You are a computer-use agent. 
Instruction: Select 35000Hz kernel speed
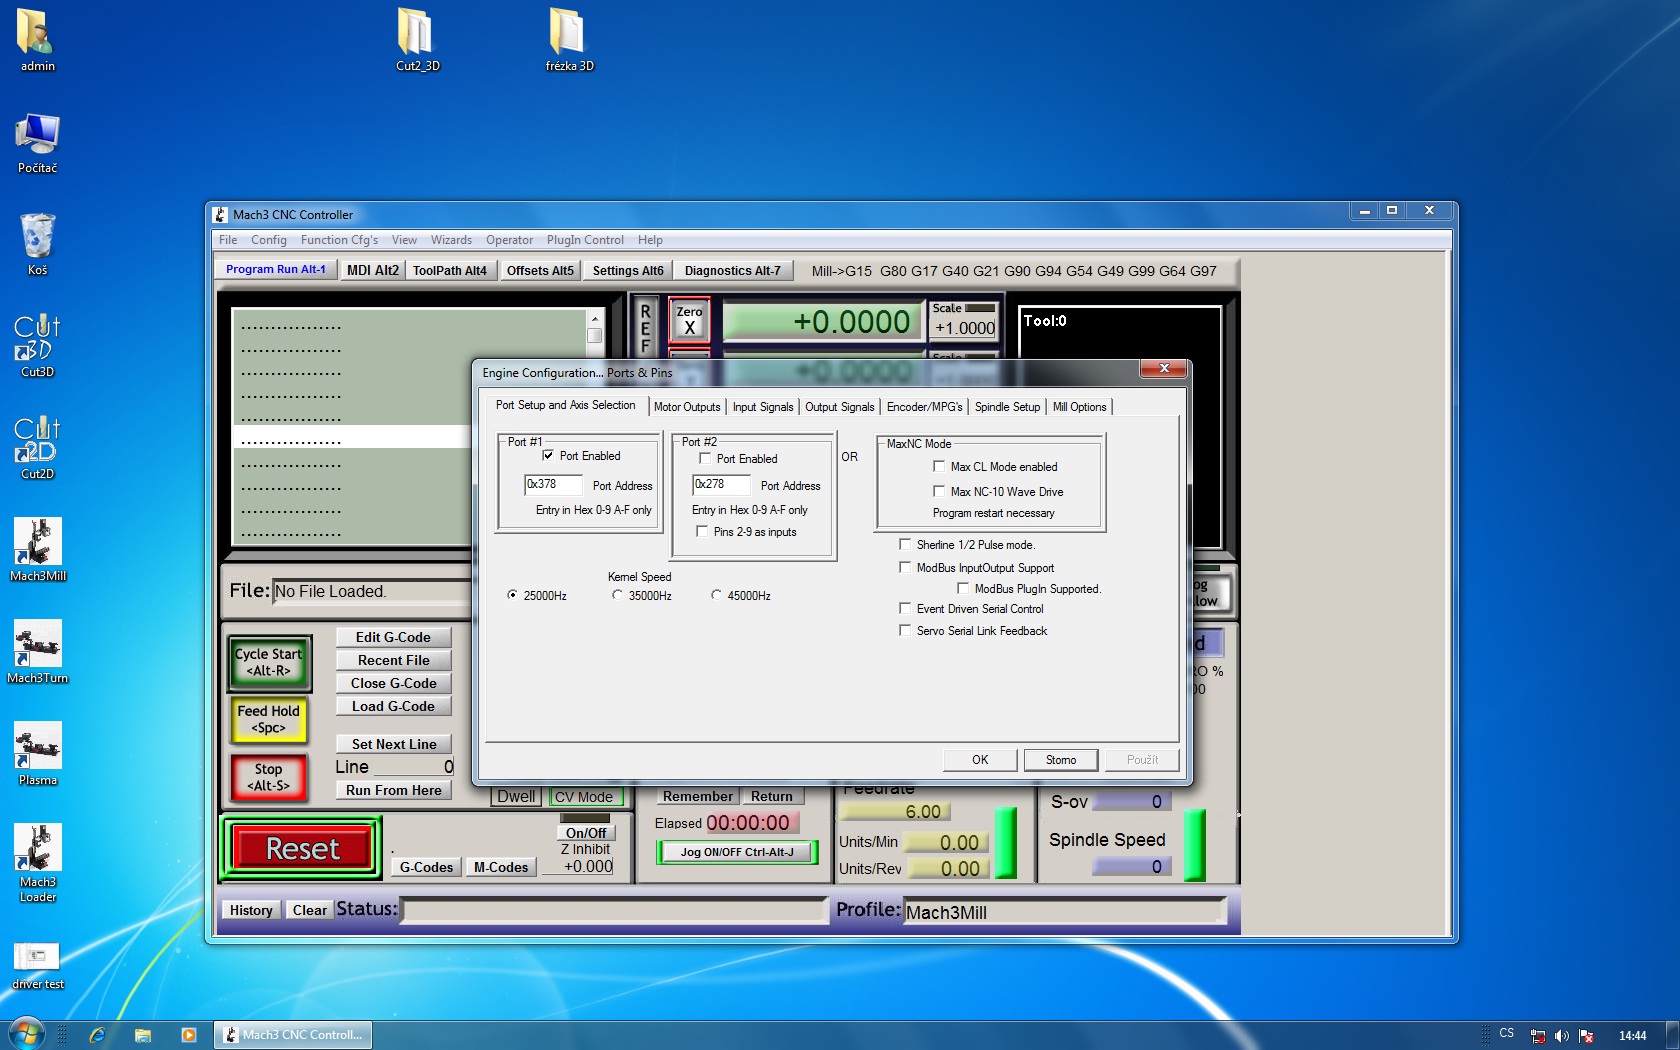pyautogui.click(x=617, y=595)
